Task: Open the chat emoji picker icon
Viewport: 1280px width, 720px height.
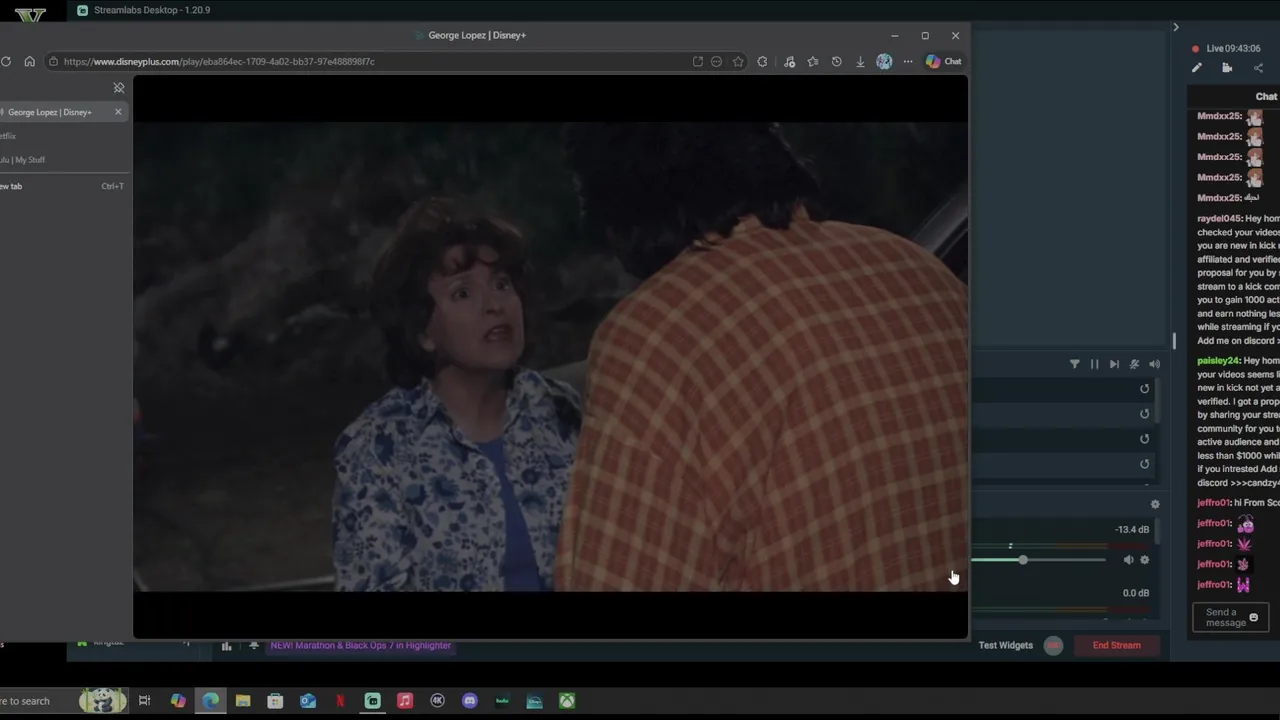Action: pos(1253,618)
